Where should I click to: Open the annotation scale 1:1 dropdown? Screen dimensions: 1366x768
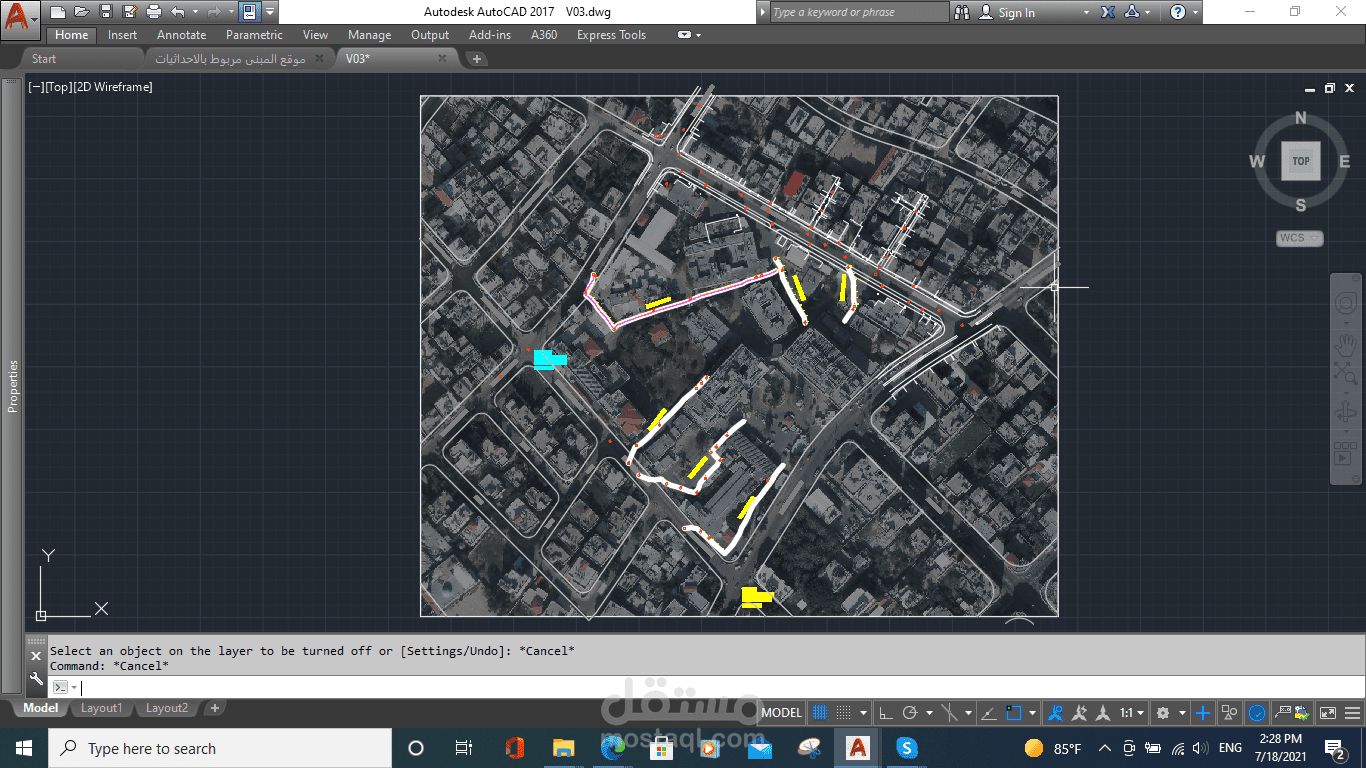pos(1132,713)
